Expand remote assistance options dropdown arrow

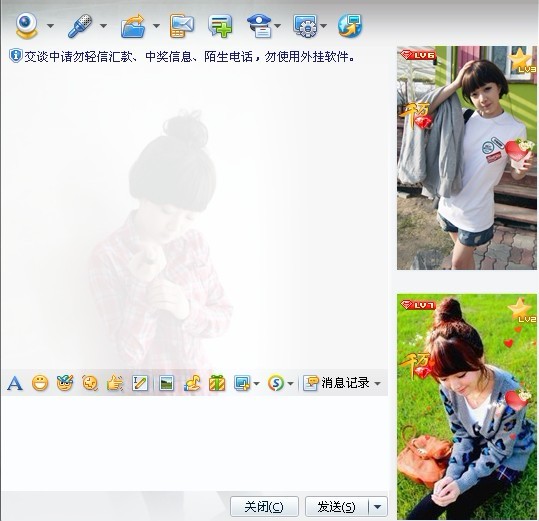[x=323, y=26]
